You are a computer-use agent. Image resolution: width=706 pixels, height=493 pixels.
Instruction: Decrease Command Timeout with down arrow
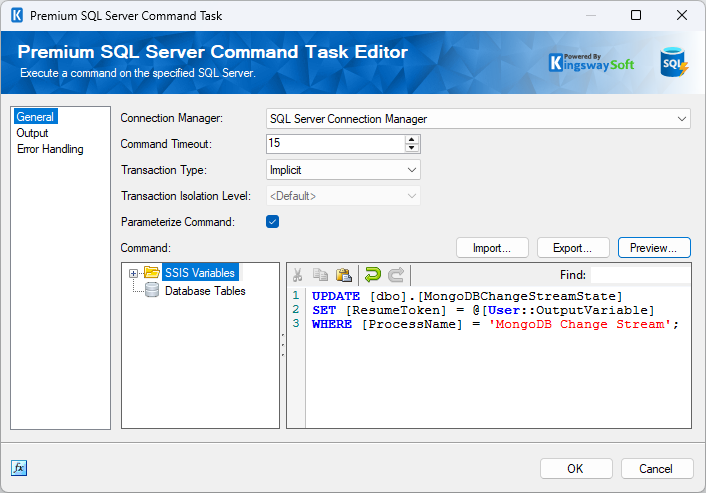point(411,148)
